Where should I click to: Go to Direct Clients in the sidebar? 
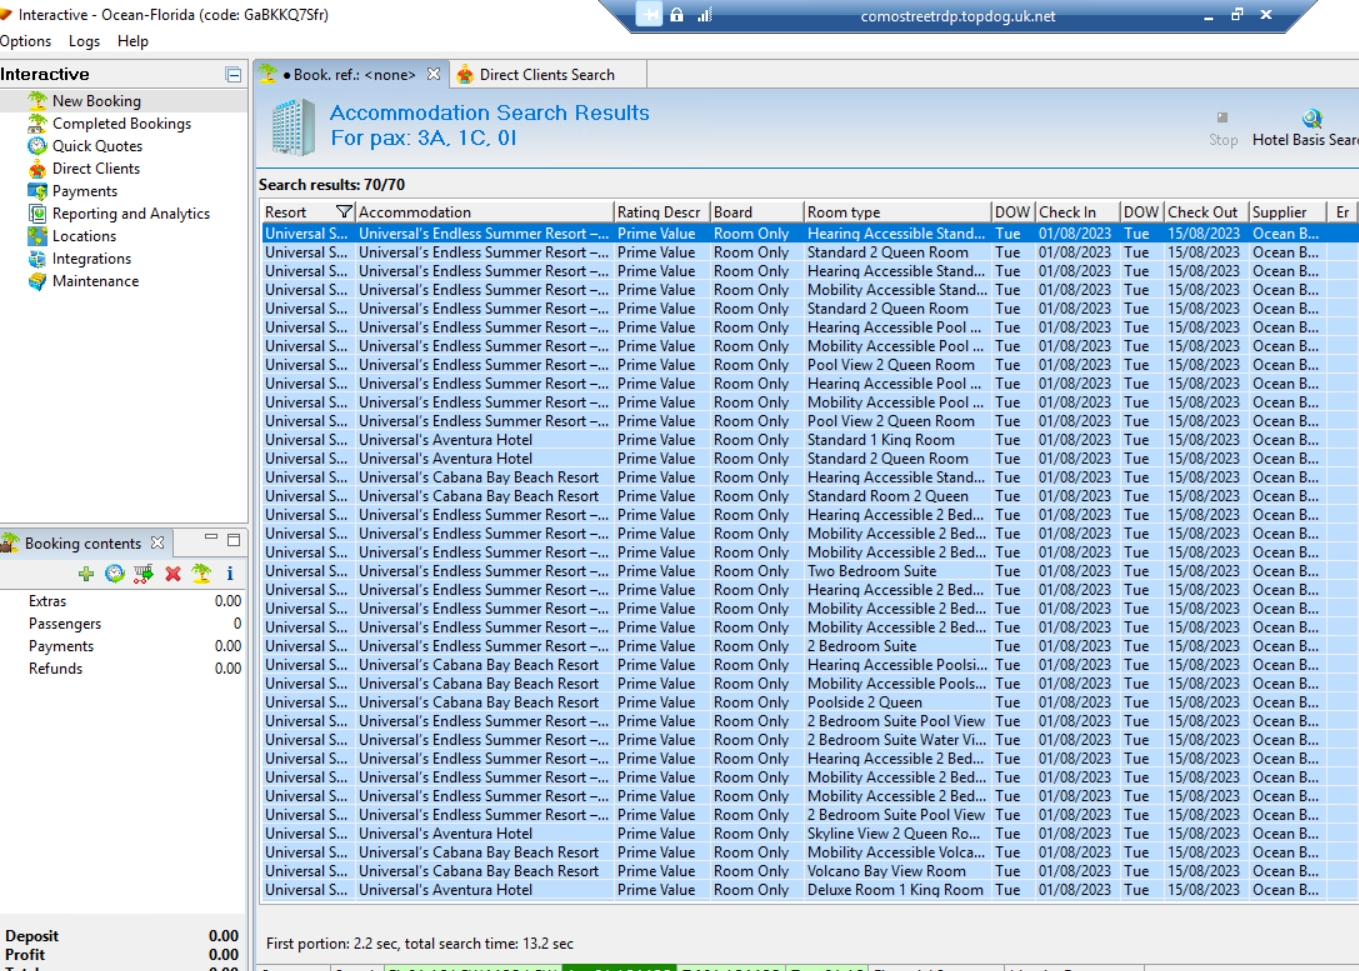tap(96, 168)
